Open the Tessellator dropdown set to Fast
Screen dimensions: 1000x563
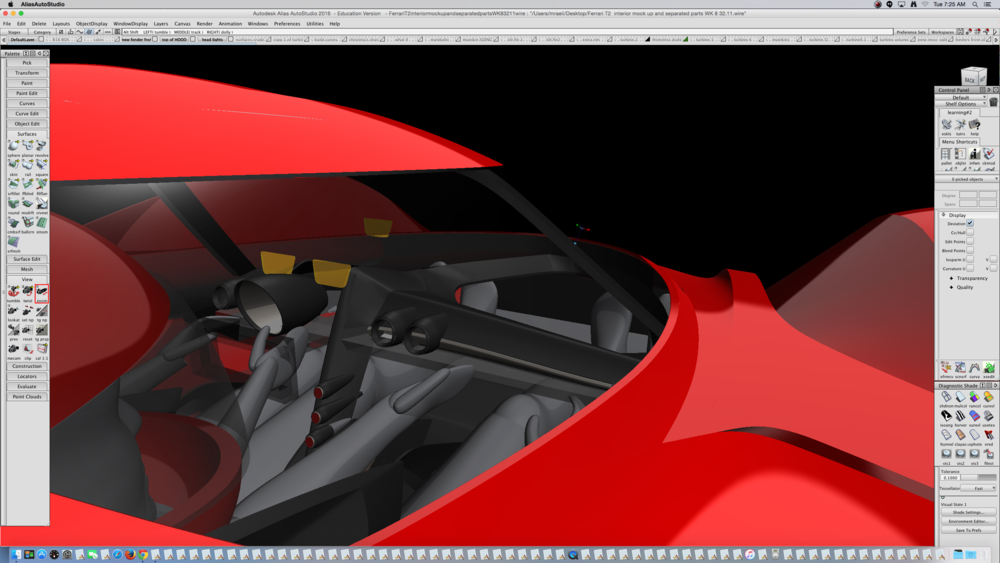(x=979, y=488)
